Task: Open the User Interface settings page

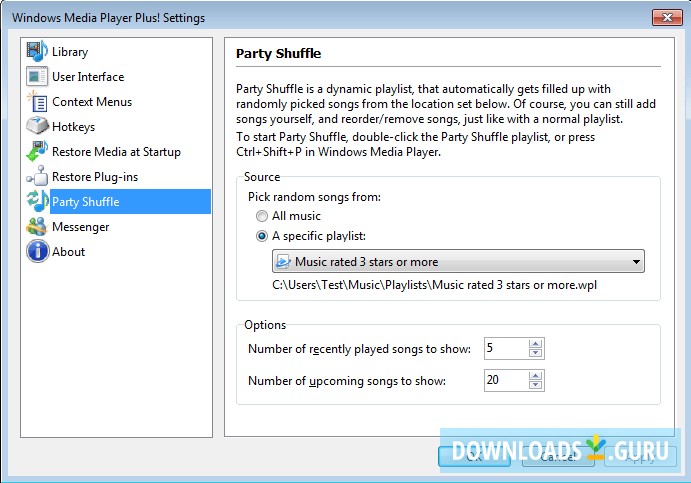Action: tap(88, 77)
